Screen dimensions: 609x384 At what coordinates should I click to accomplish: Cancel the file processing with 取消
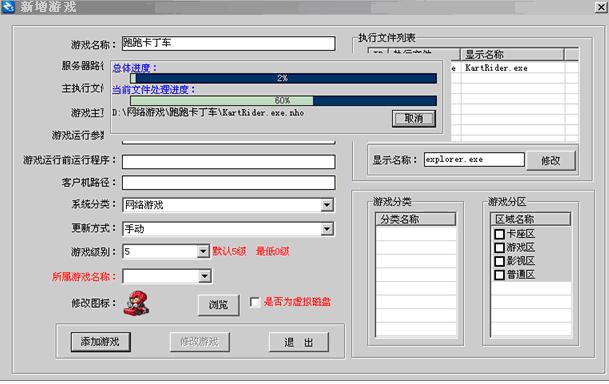(x=414, y=118)
